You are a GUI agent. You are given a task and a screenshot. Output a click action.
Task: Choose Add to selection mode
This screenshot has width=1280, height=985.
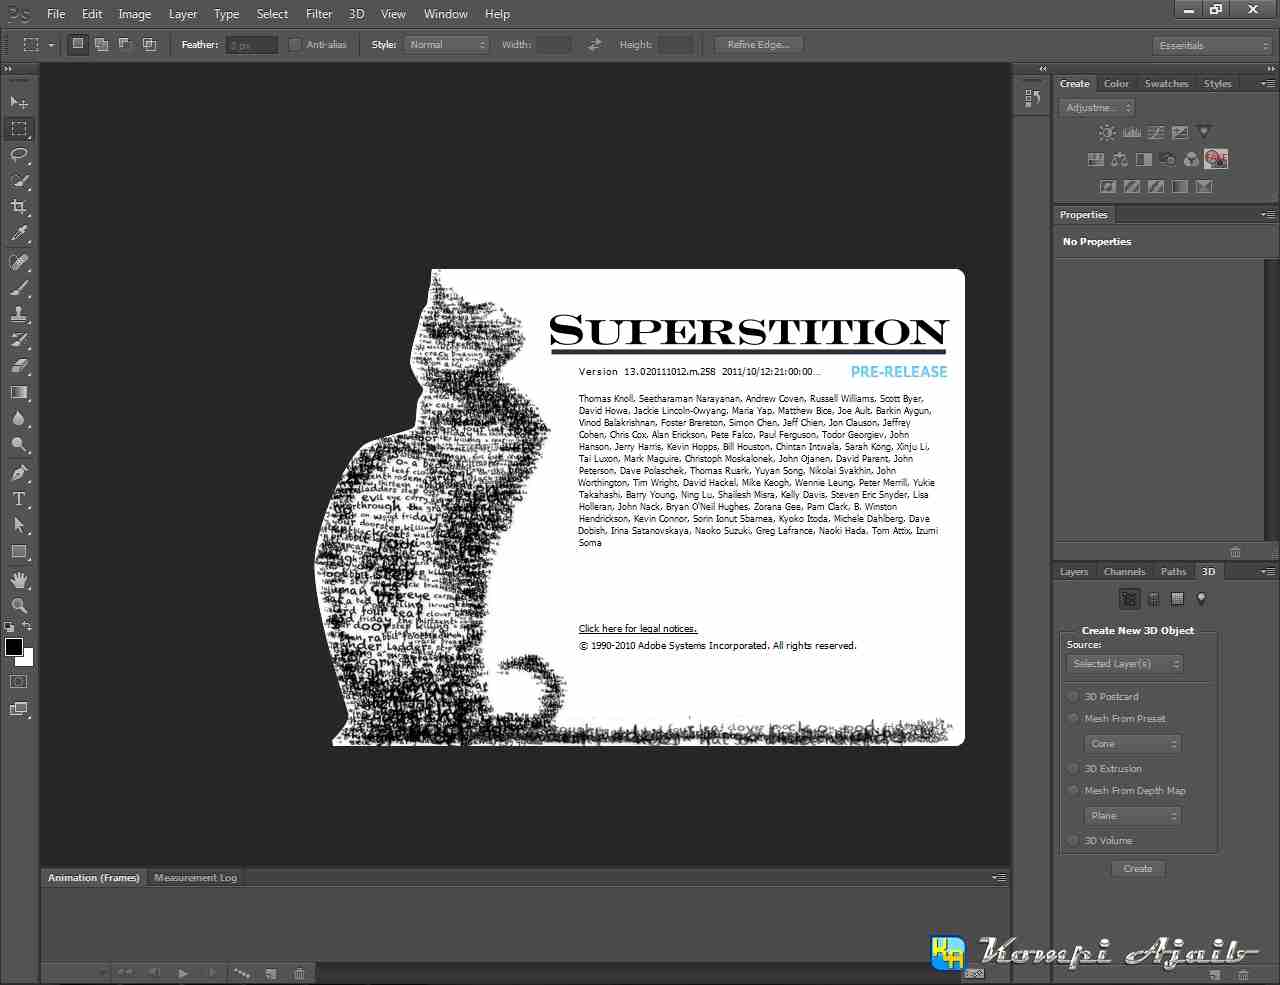(102, 44)
